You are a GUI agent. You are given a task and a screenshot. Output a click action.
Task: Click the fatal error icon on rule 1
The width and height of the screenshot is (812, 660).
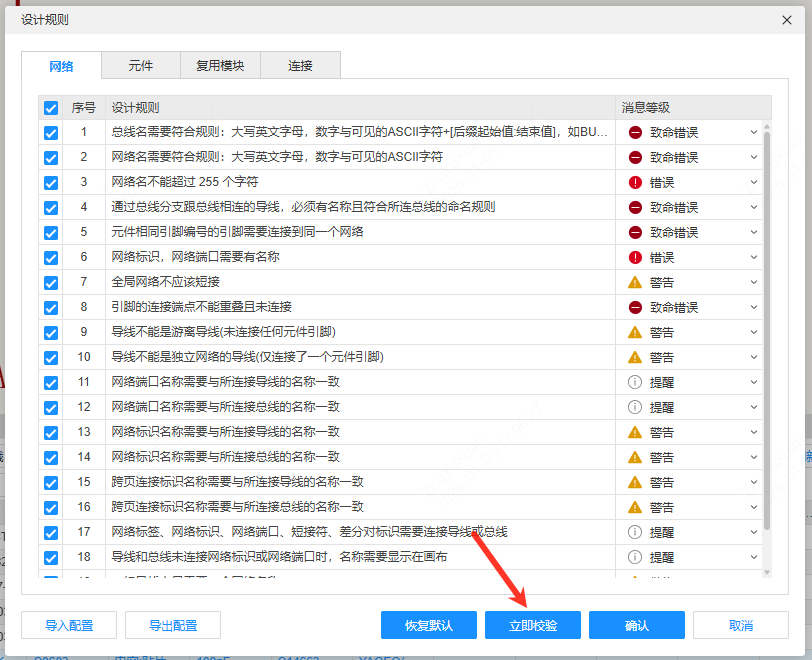[x=636, y=132]
